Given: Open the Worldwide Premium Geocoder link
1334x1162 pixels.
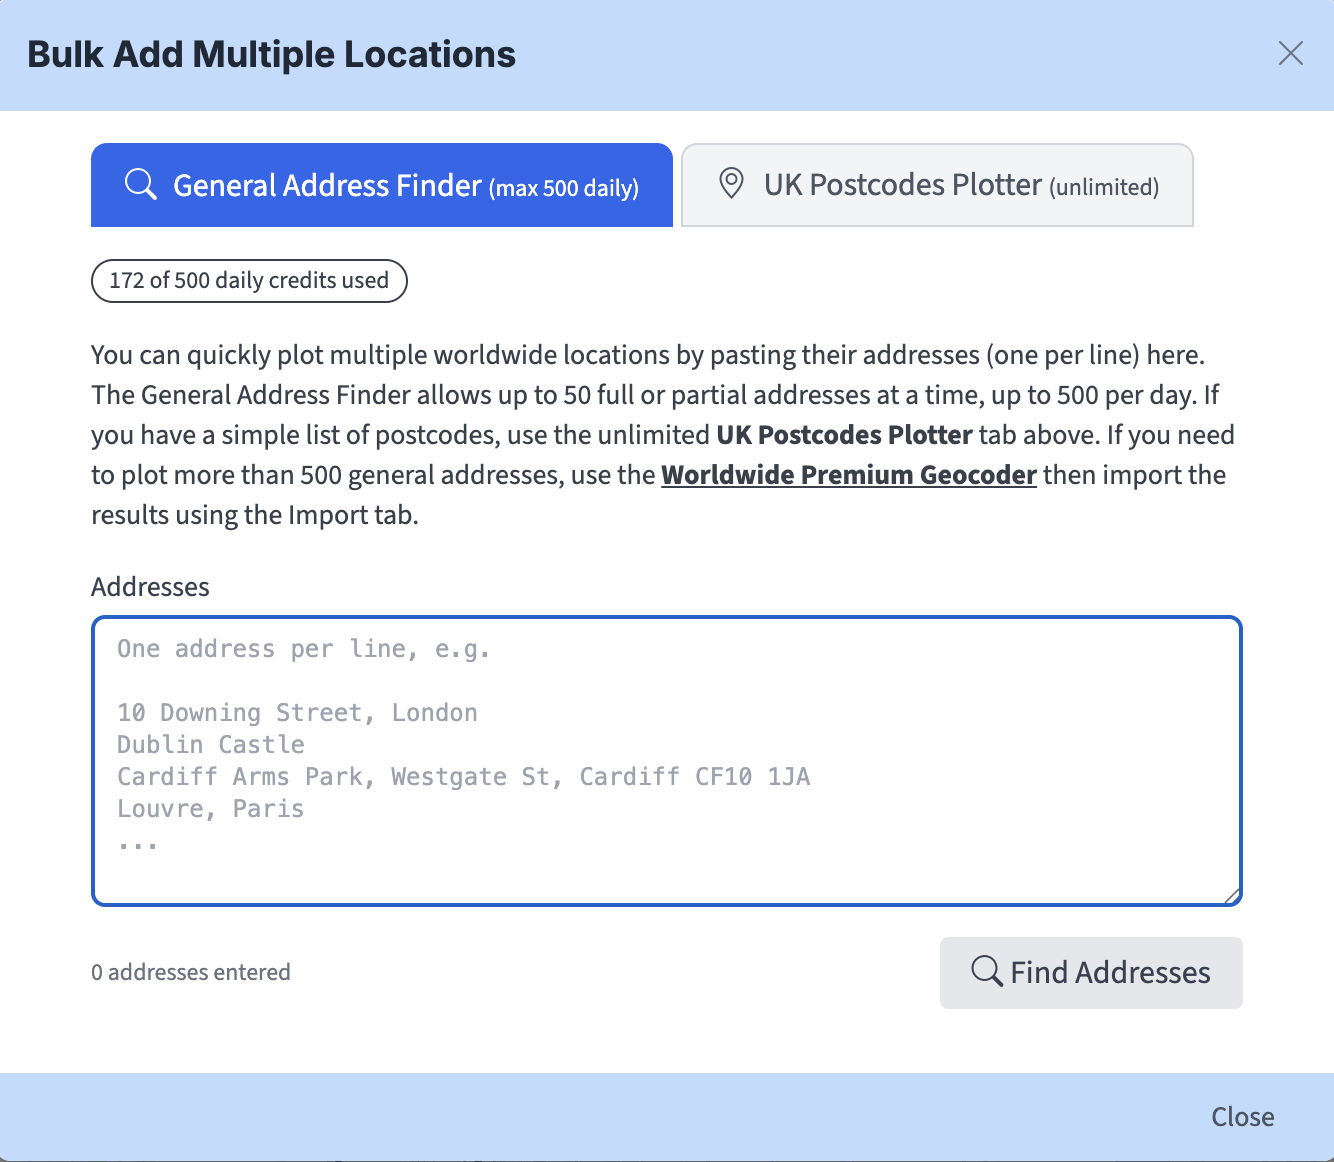Looking at the screenshot, I should point(848,475).
